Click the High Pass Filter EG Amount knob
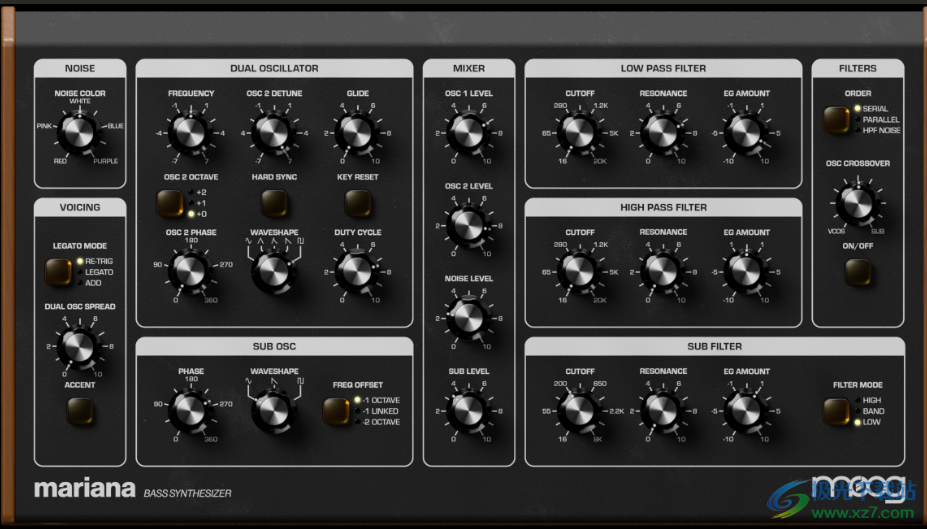This screenshot has width=927, height=529. click(x=746, y=272)
